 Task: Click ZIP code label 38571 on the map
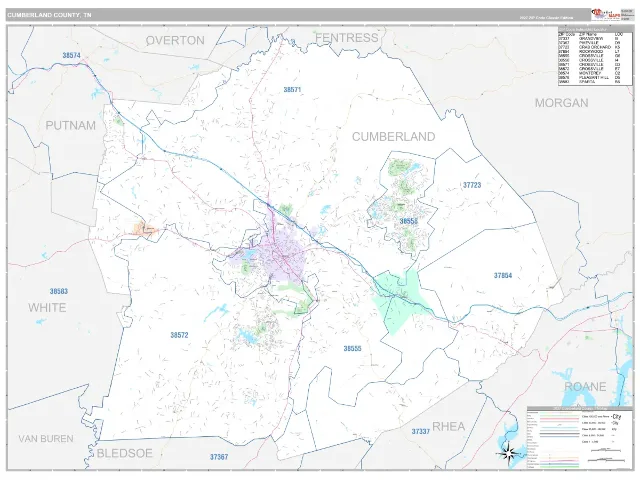pyautogui.click(x=292, y=89)
